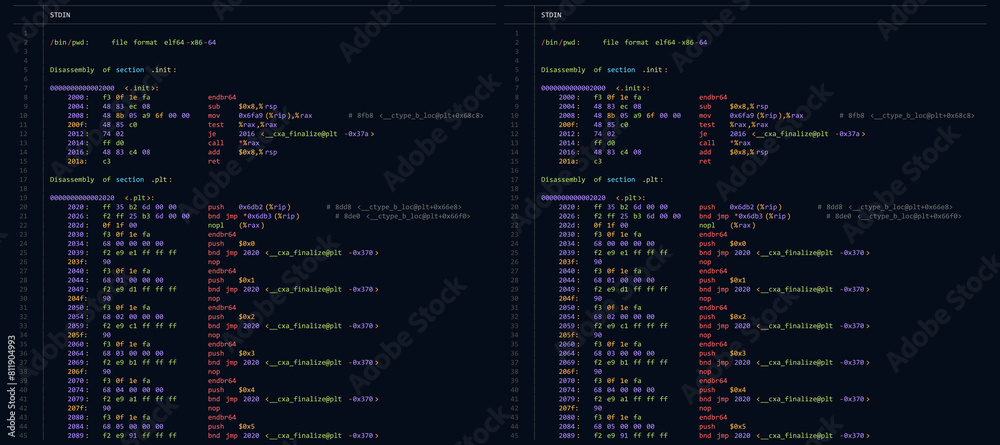Click address 2089: in the right pane

pyautogui.click(x=570, y=436)
